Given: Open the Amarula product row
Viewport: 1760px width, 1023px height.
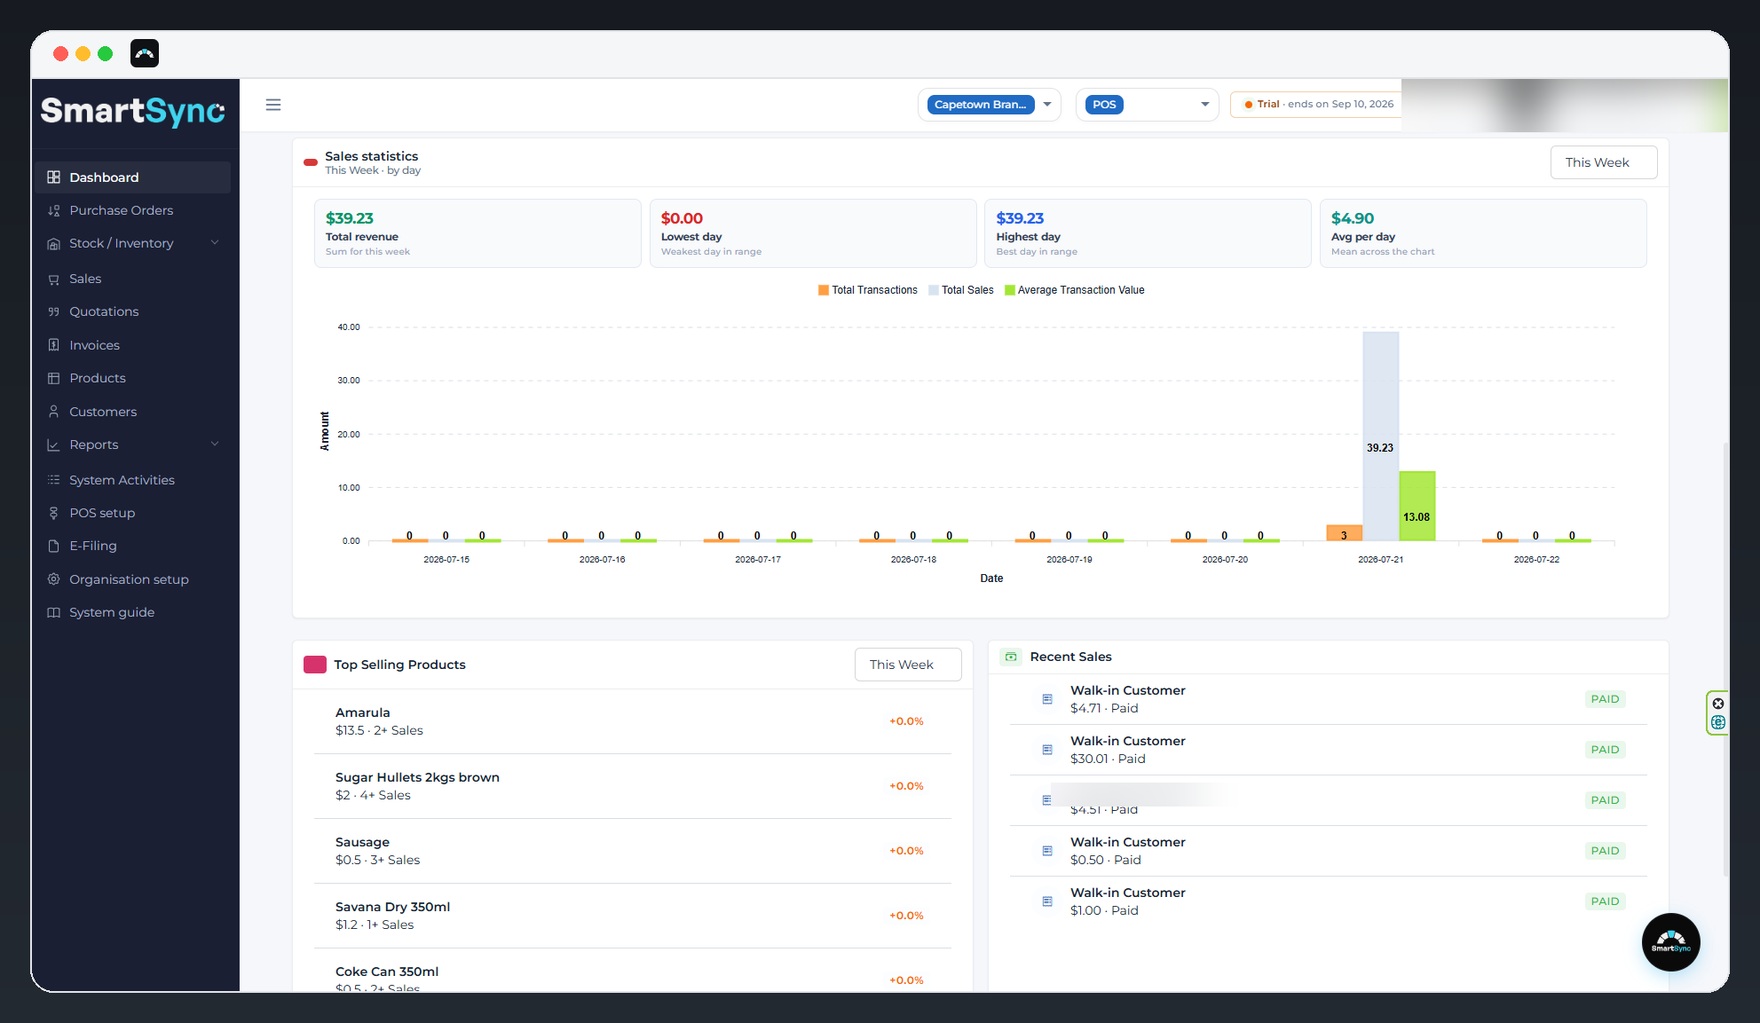Looking at the screenshot, I should (x=632, y=722).
